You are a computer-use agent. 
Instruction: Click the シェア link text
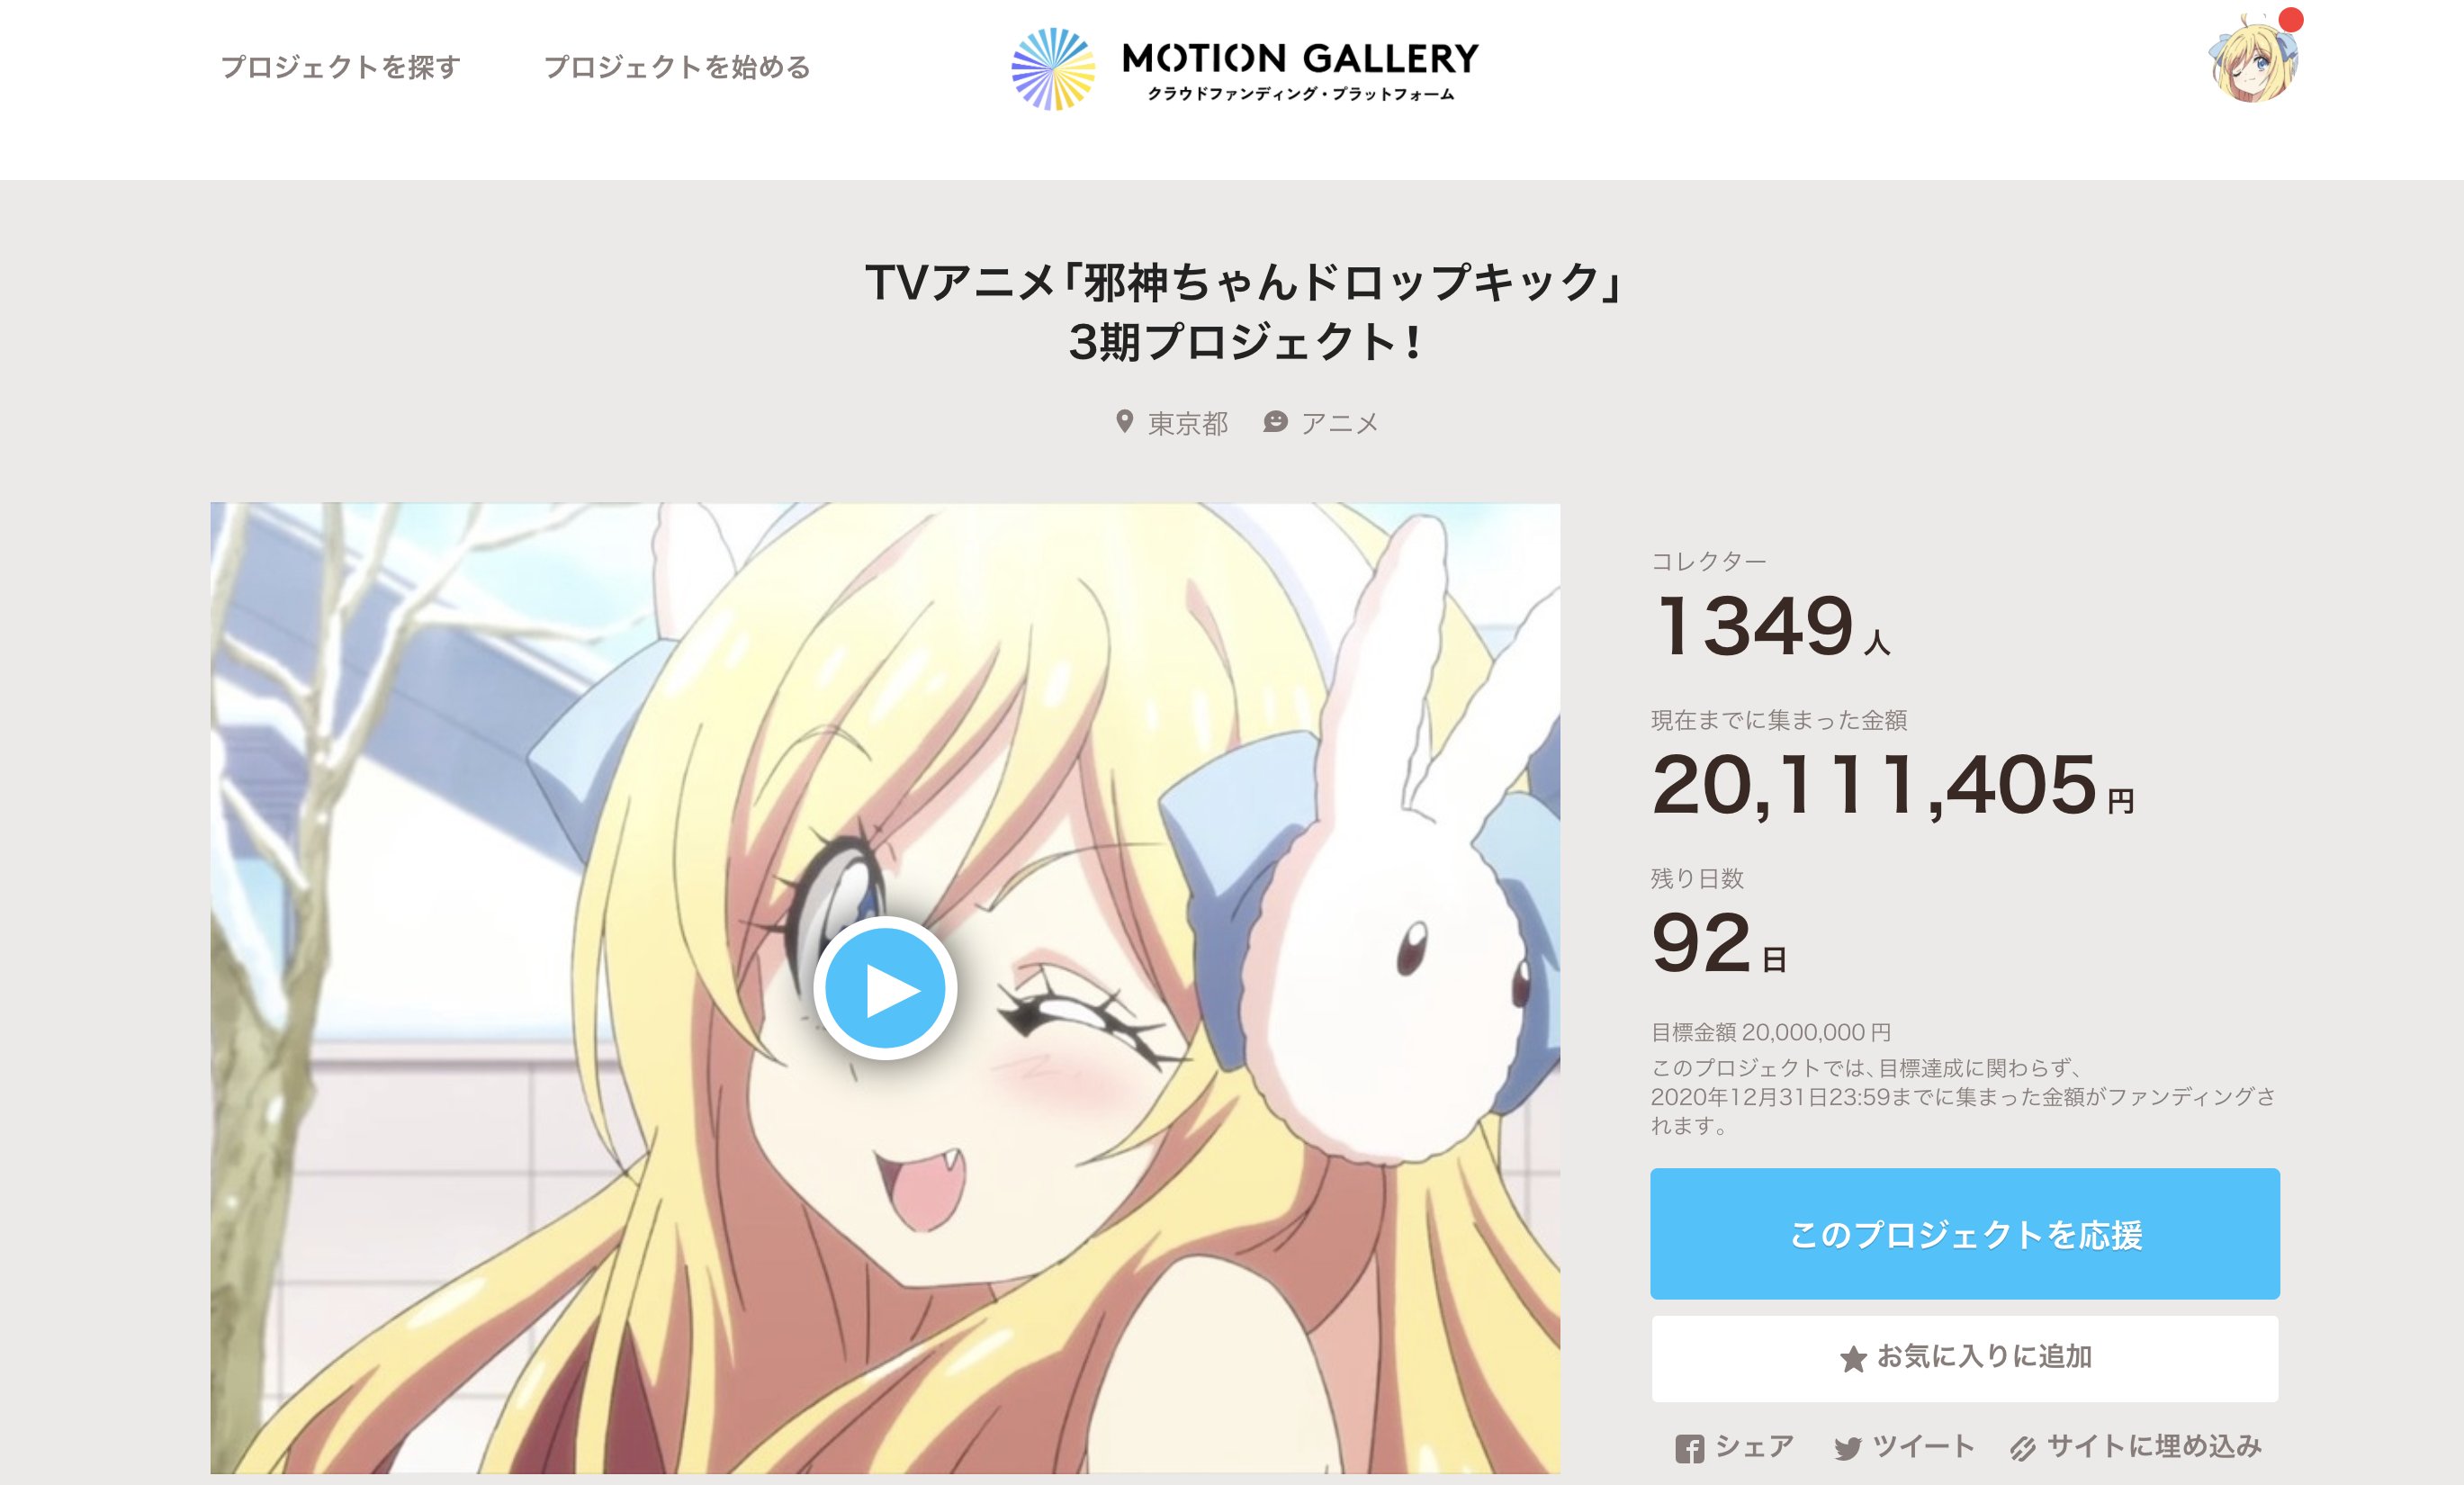(x=1754, y=1446)
